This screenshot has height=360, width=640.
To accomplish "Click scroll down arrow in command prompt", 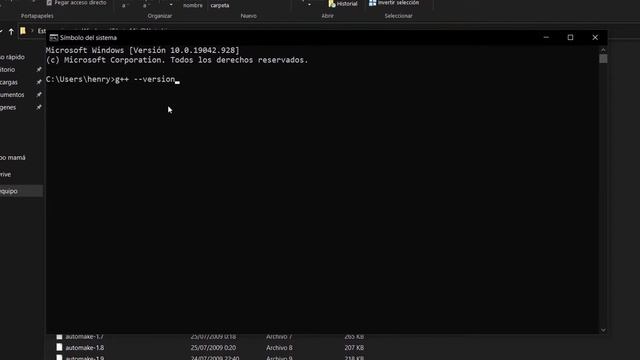I will 603,330.
